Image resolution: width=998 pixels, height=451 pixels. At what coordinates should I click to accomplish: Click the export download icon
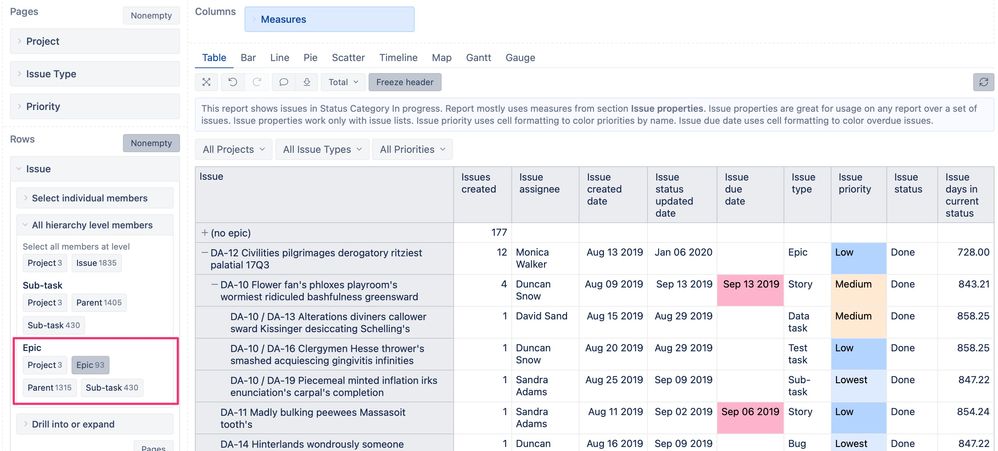[306, 82]
